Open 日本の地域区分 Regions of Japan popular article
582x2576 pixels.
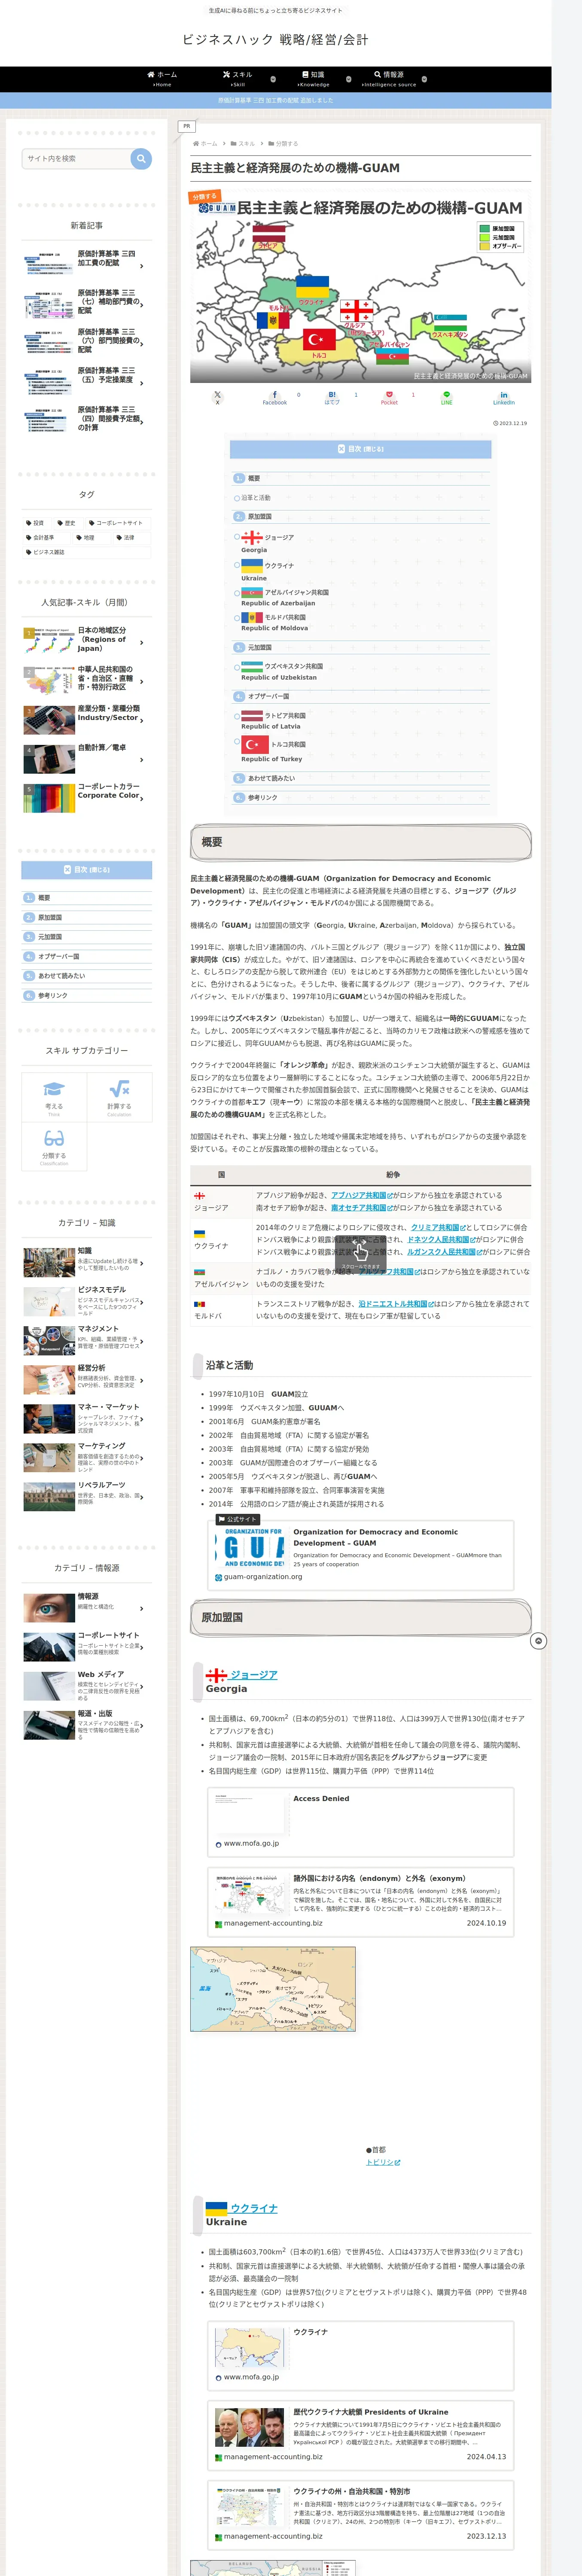tap(87, 641)
